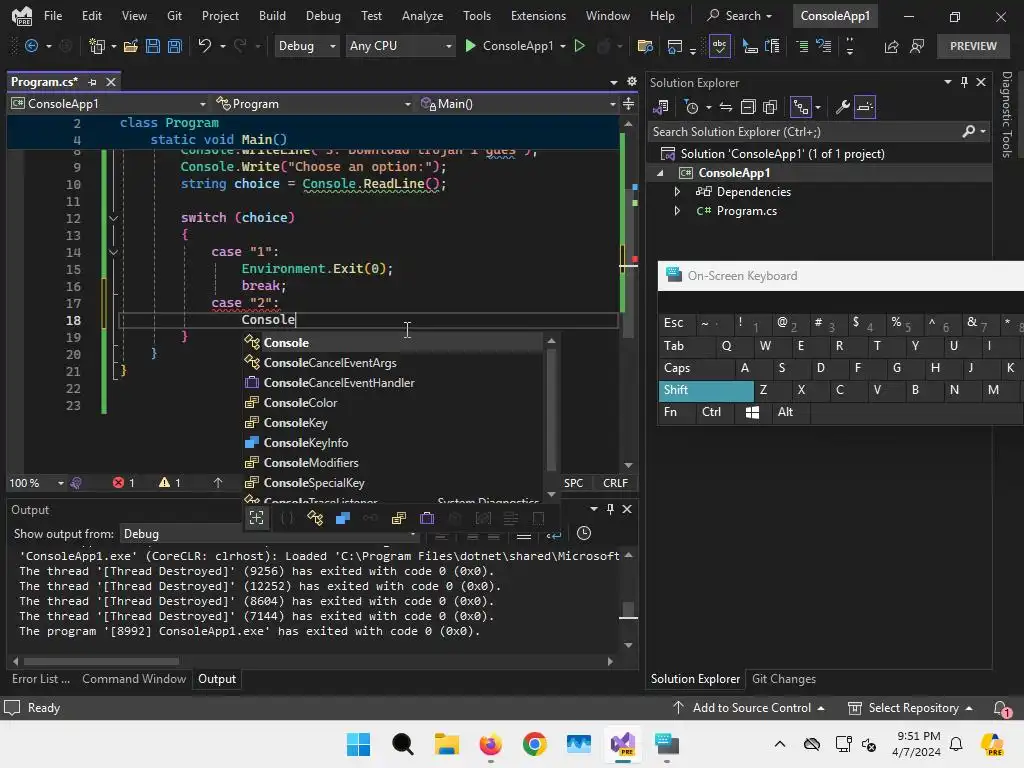Start debugging ConsoleApp1 with green play button

(470, 46)
